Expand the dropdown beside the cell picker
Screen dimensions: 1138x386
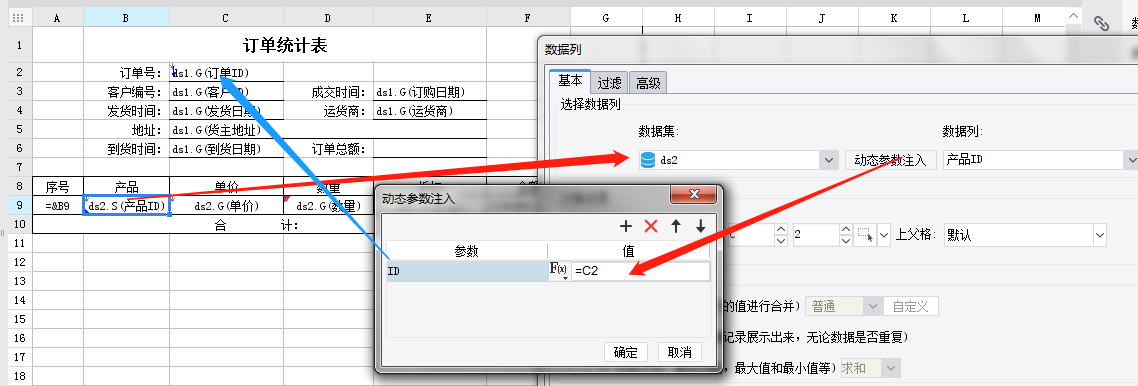click(883, 235)
